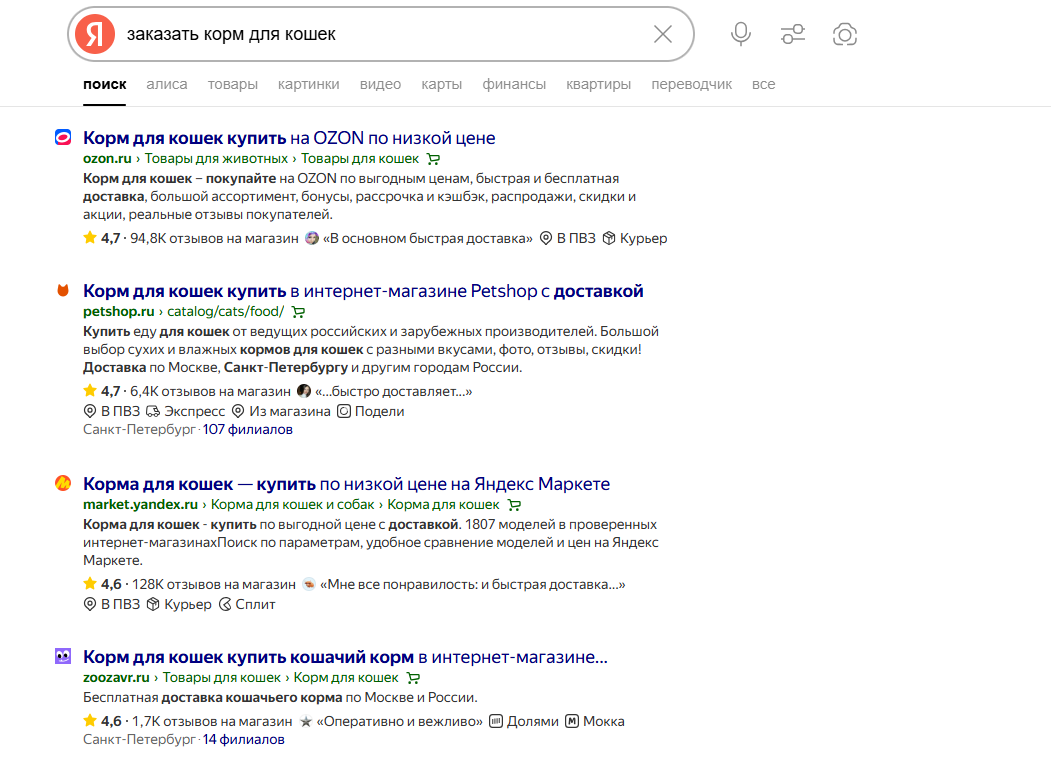Click the gray star icon before «Оперативно и вежливо»
This screenshot has width=1051, height=765.
tap(306, 721)
